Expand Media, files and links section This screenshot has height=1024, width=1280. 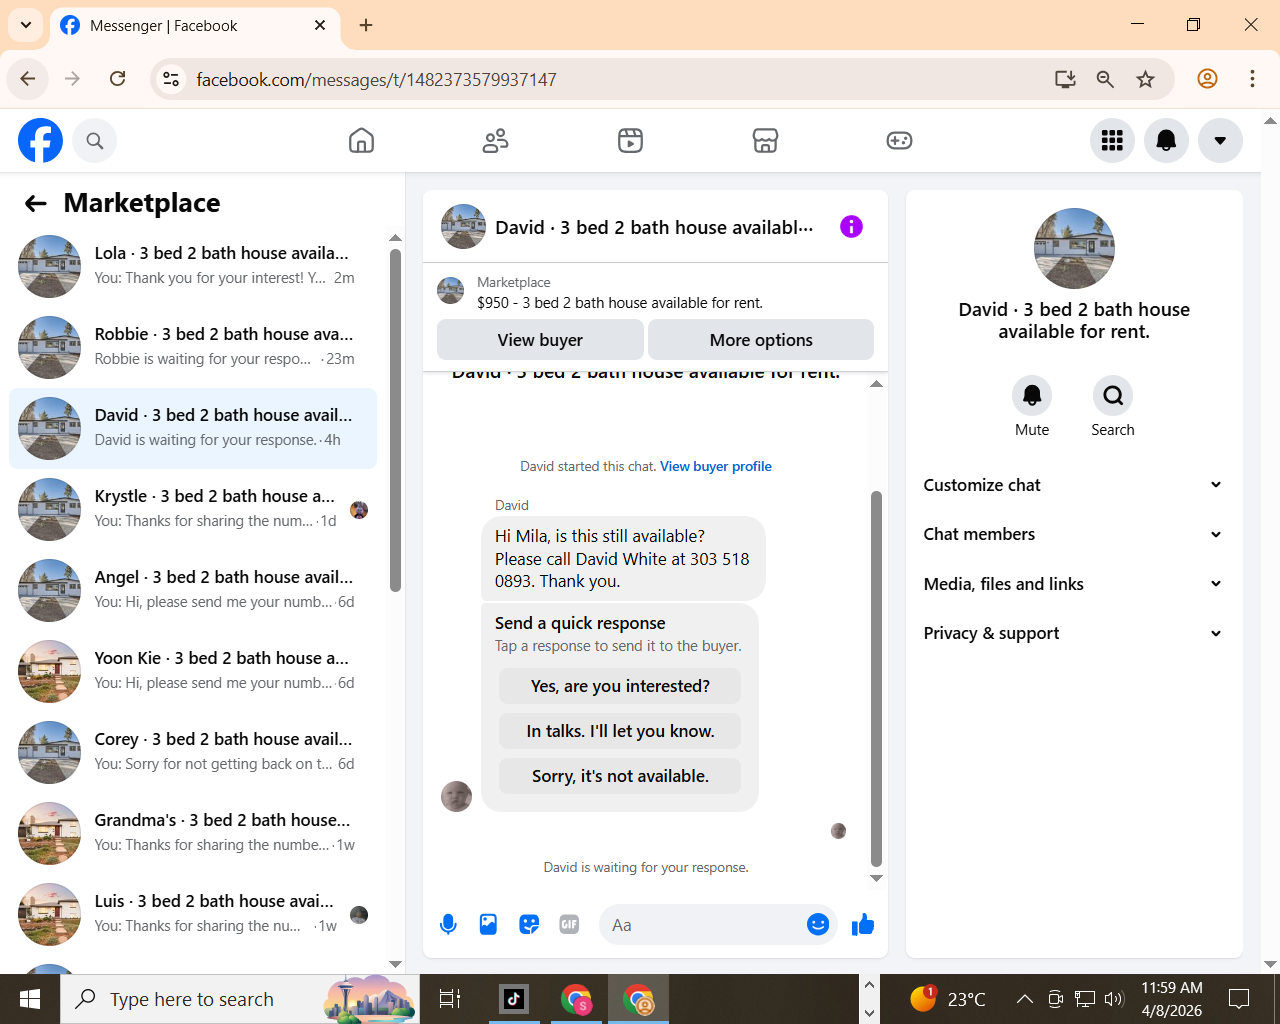click(x=1074, y=584)
